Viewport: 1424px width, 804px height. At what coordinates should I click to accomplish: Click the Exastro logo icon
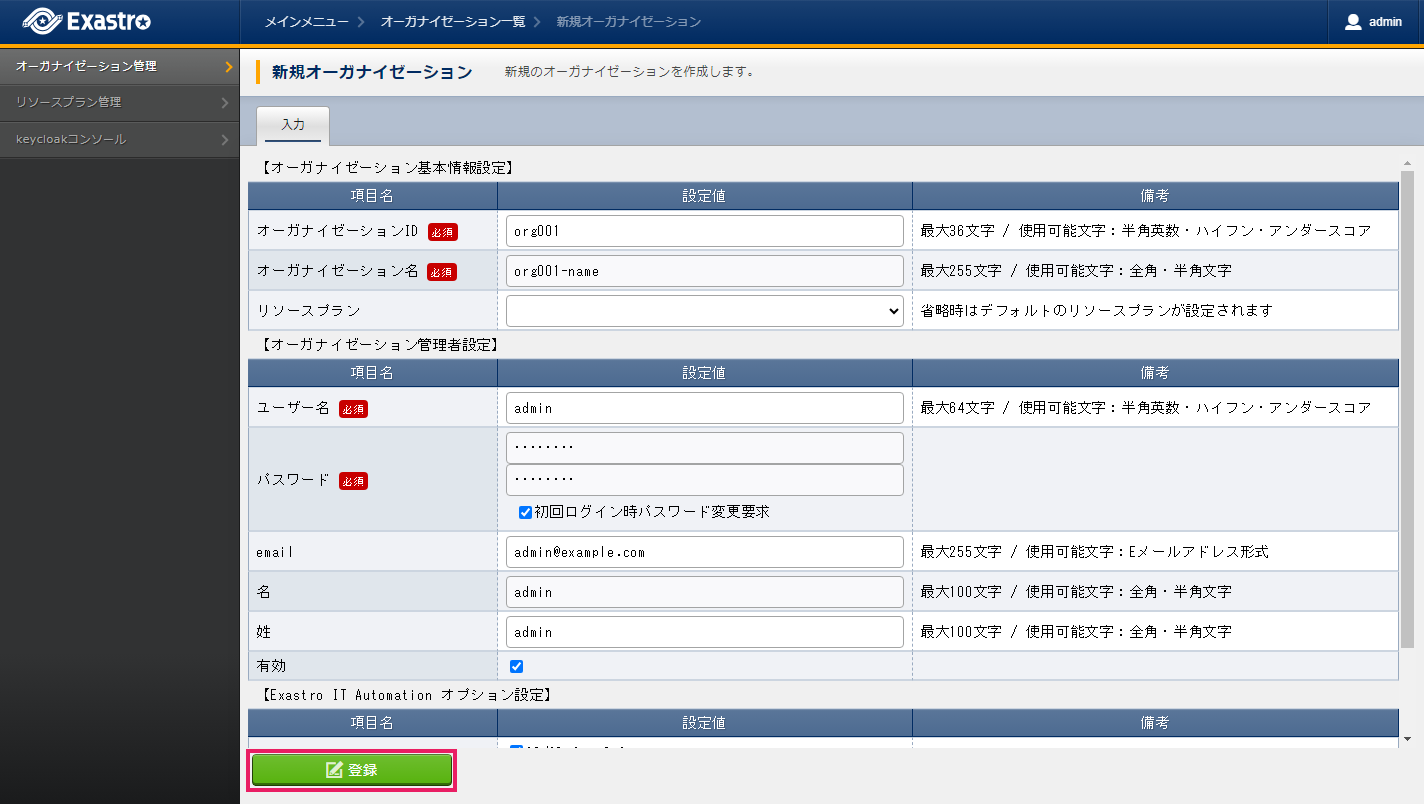(42, 21)
